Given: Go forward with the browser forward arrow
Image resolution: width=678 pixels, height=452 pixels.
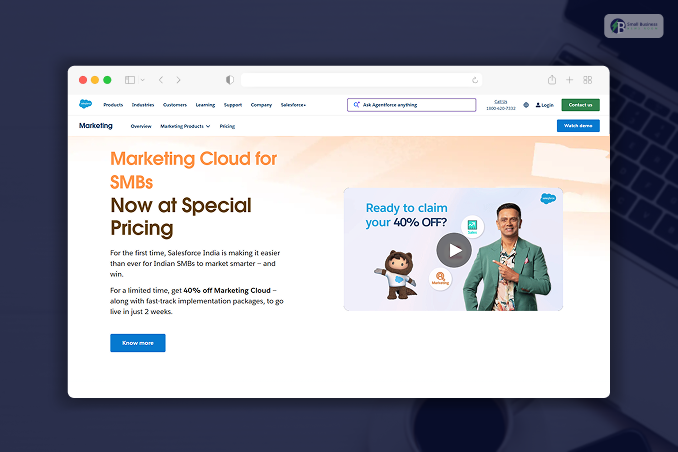Looking at the screenshot, I should (178, 80).
